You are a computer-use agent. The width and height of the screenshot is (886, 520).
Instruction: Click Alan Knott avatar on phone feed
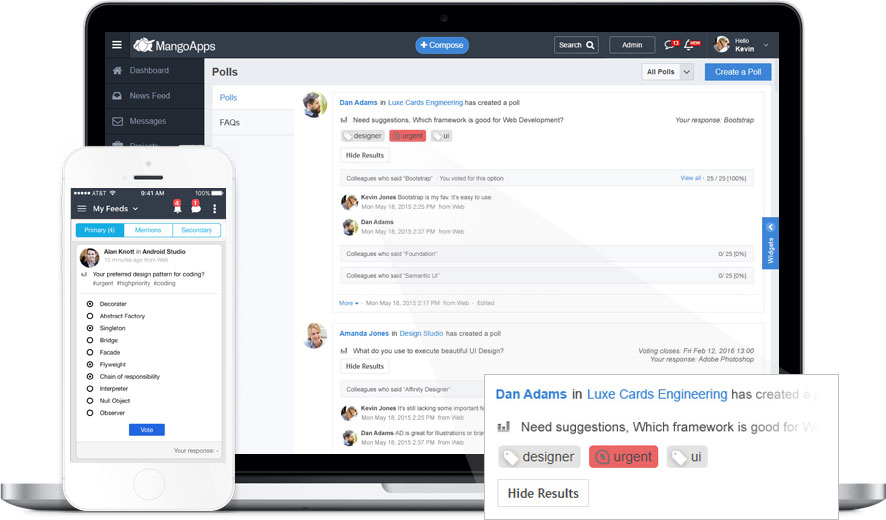coord(89,258)
